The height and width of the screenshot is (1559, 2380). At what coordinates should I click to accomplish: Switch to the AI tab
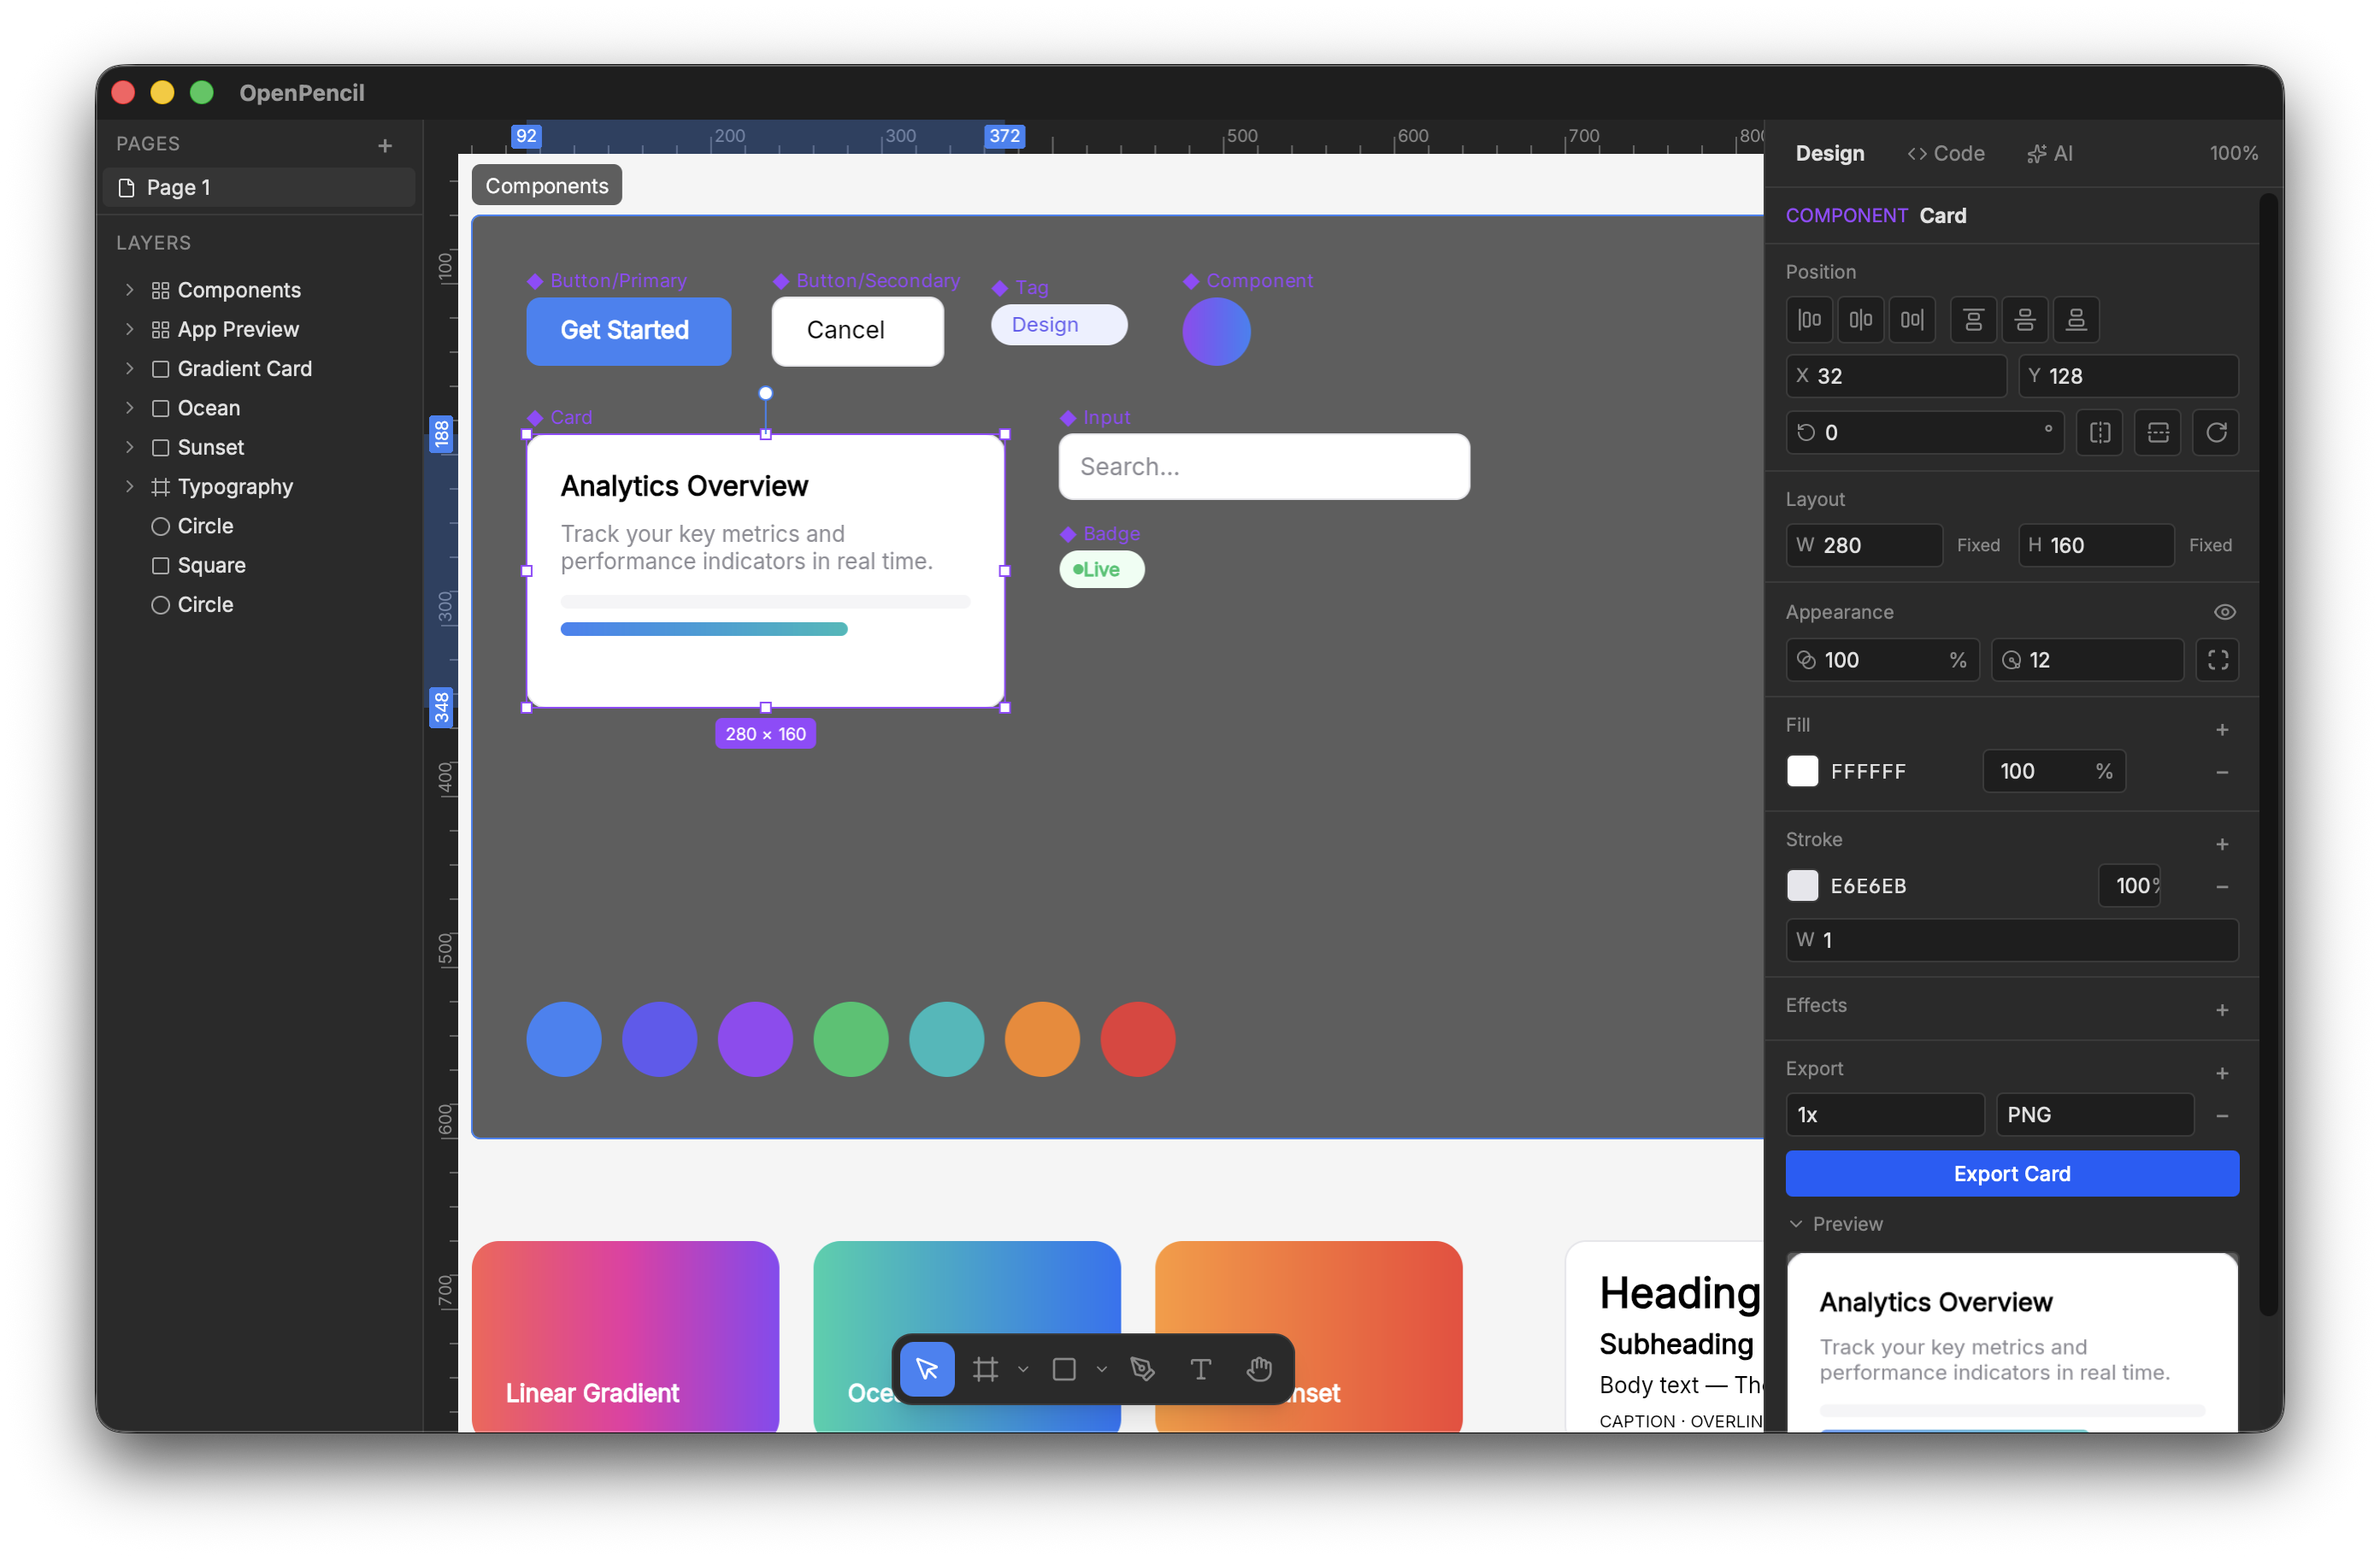[2049, 153]
